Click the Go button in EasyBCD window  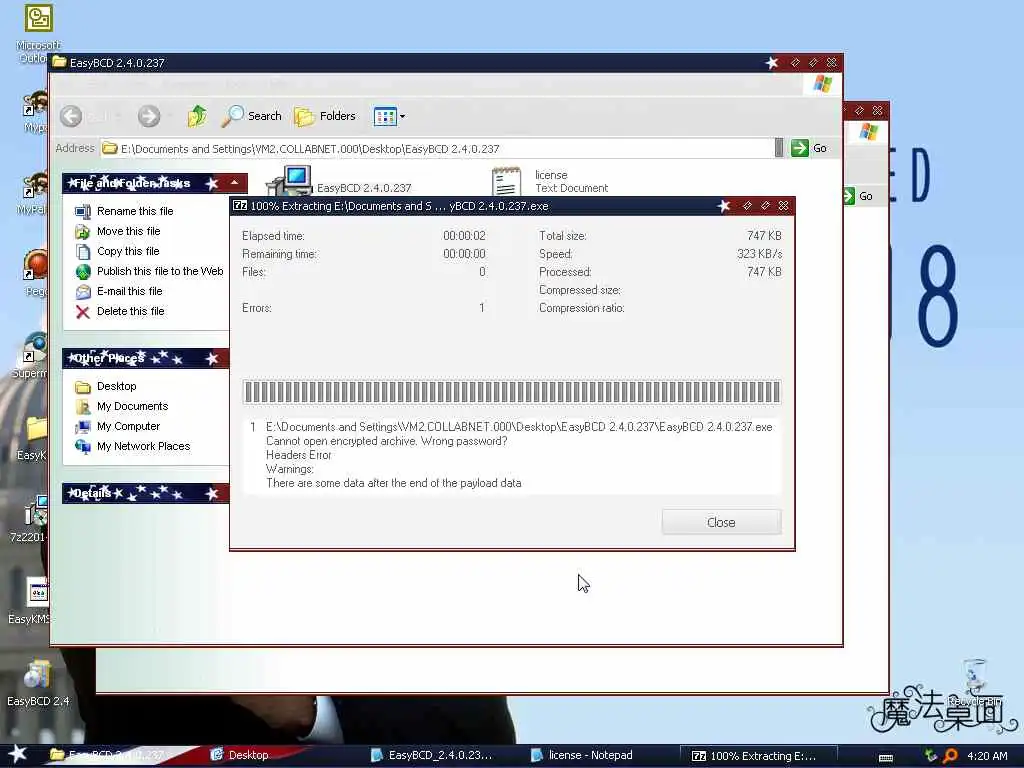809,148
